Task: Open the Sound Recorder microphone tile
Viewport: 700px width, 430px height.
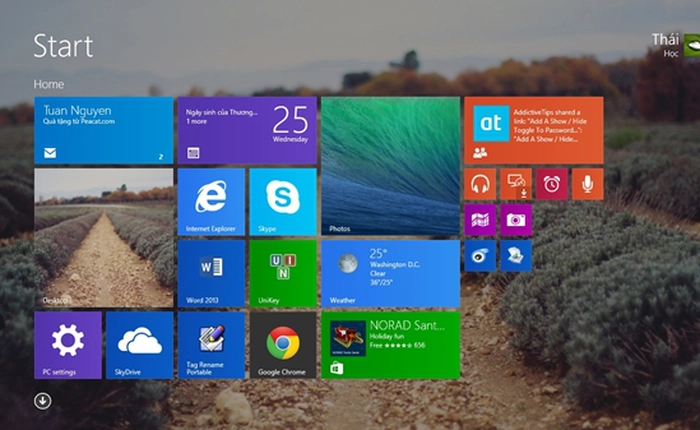Action: click(588, 184)
